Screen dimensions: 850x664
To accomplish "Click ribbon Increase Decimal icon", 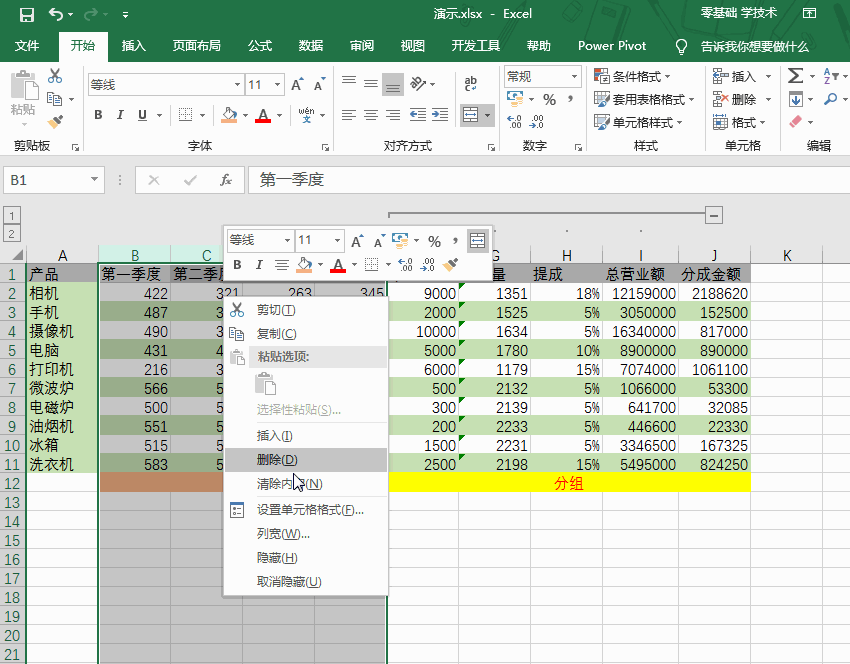I will 514,122.
